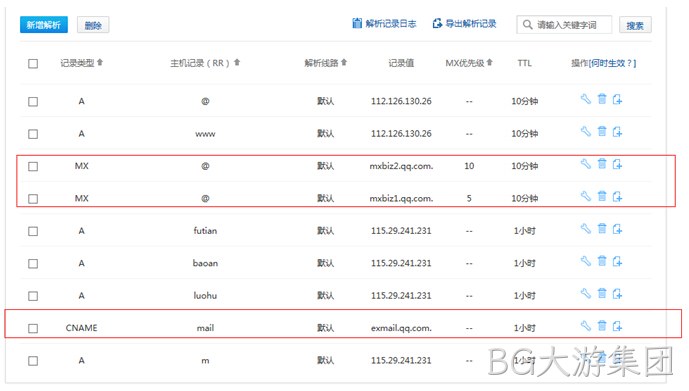The width and height of the screenshot is (689, 391).
Task: Click the luohu host record cell
Action: [x=205, y=296]
